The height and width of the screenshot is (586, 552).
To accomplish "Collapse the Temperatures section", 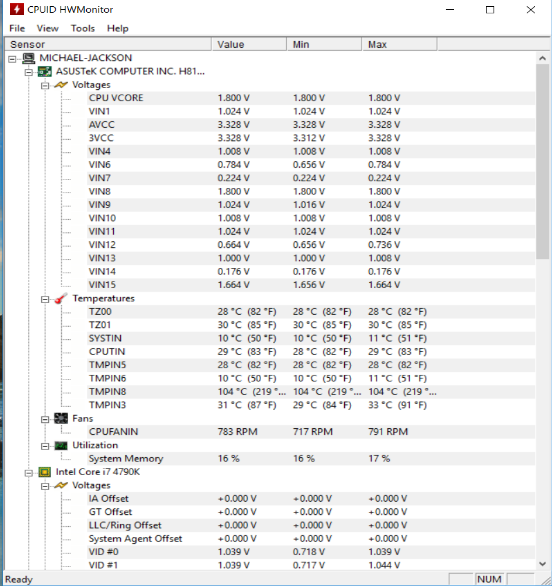I will coord(45,299).
